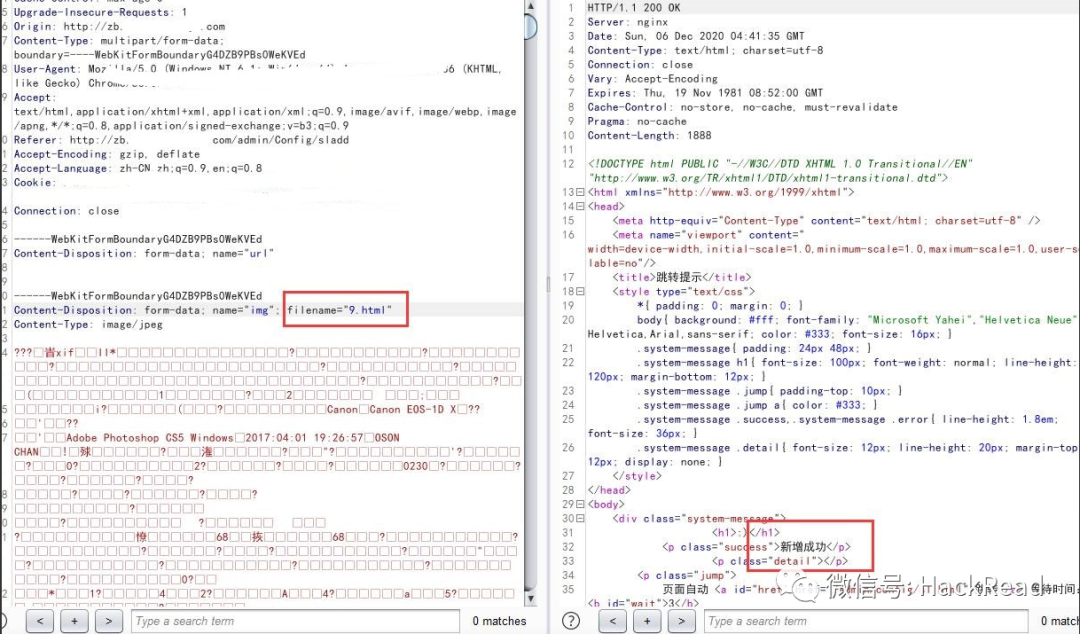Click the response panel's '+' search options button
This screenshot has height=634, width=1080.
pos(647,620)
